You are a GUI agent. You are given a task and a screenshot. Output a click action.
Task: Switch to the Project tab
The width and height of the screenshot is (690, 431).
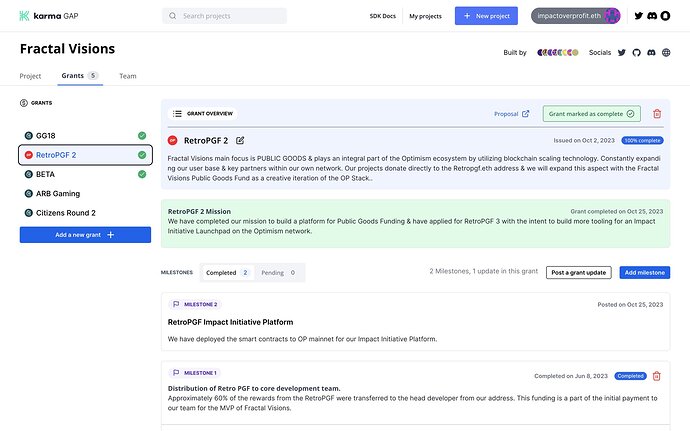pyautogui.click(x=30, y=76)
